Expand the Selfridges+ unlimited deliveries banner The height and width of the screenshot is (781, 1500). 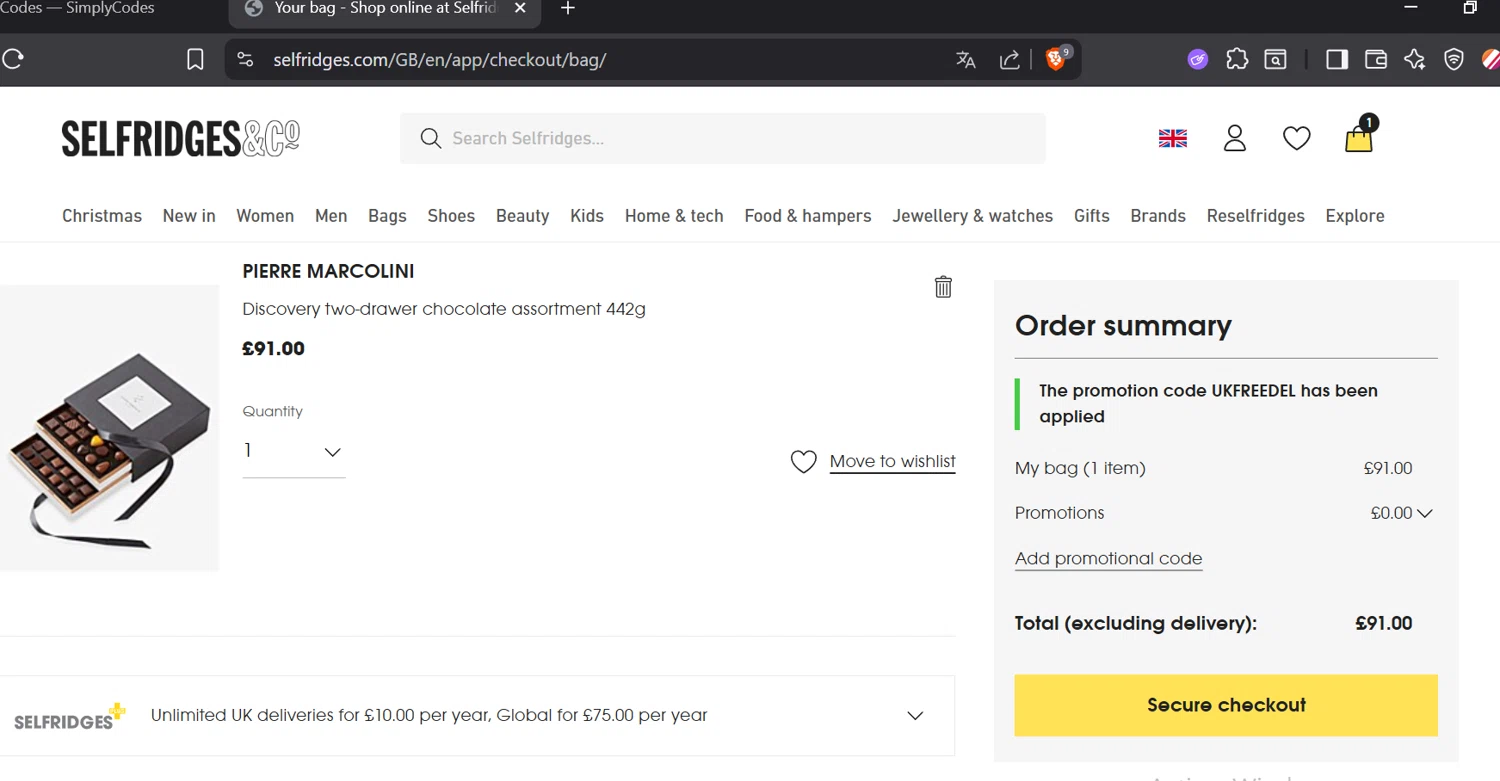477,716
